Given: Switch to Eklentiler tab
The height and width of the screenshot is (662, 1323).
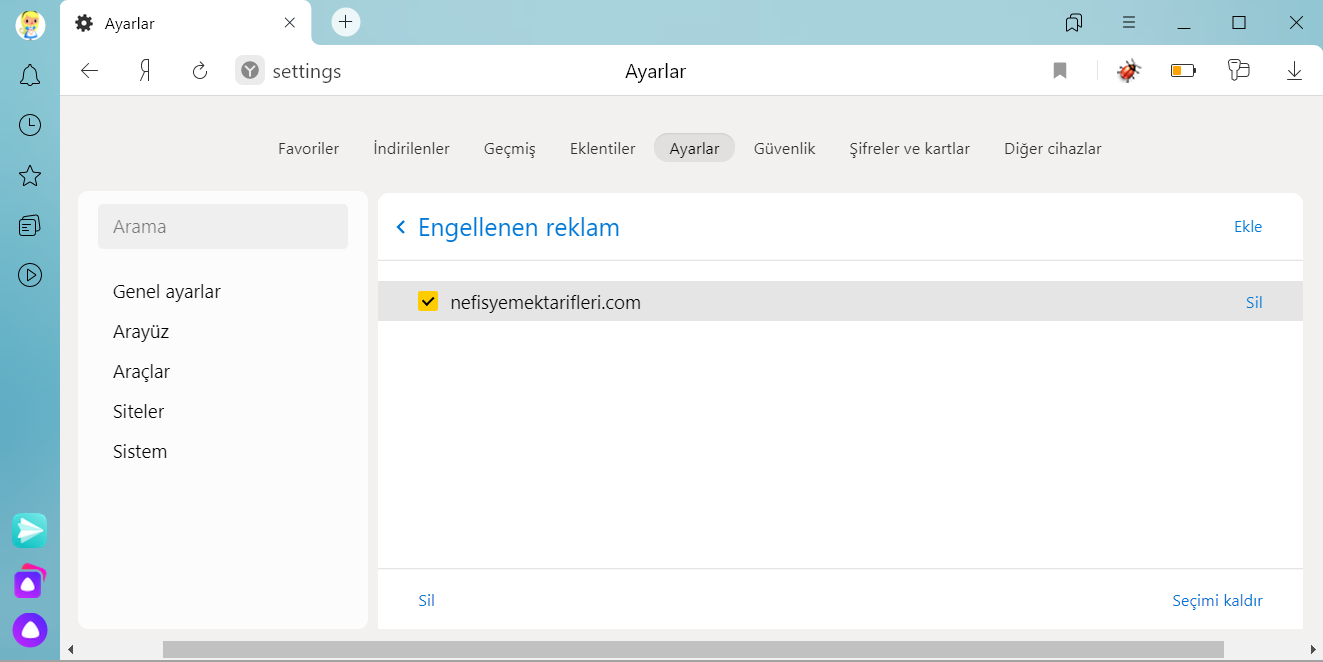Looking at the screenshot, I should (x=602, y=148).
